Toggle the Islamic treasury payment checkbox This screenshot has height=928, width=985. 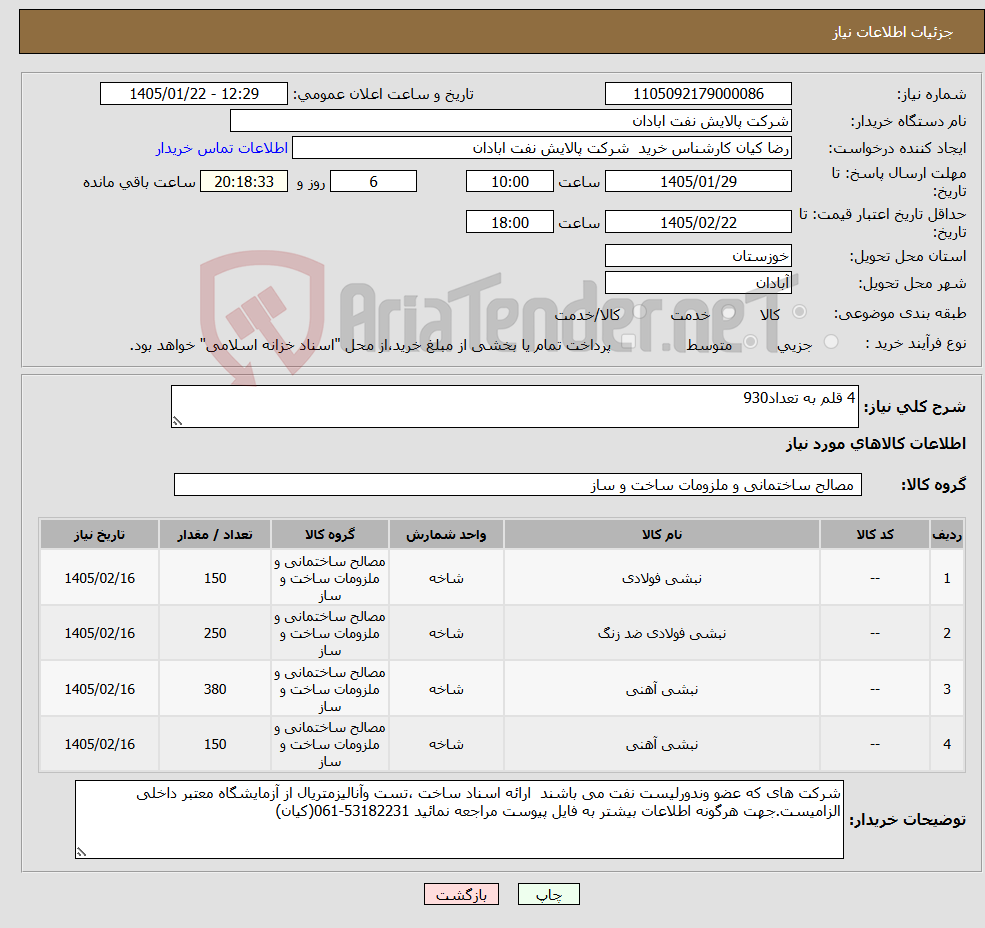(x=627, y=342)
